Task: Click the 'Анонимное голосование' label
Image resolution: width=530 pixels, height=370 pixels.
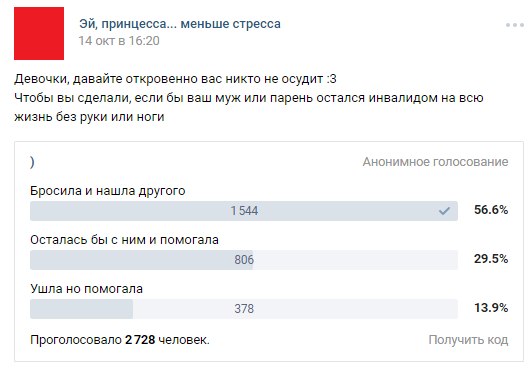Action: pos(435,162)
